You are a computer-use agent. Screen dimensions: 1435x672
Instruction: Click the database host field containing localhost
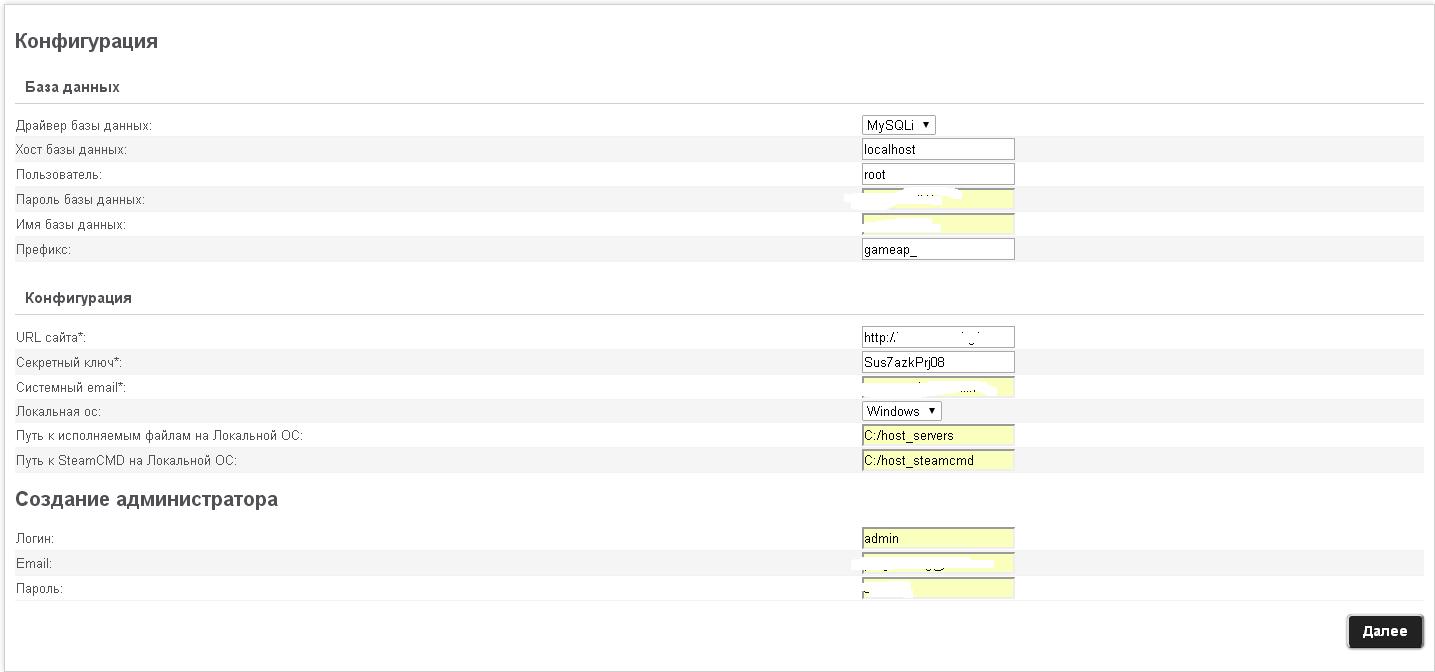[937, 149]
